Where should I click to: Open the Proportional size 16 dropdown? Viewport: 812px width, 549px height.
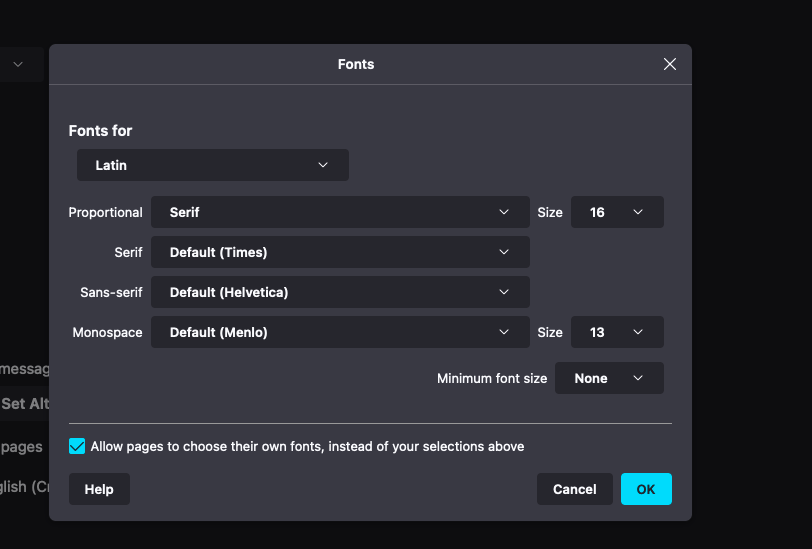[617, 212]
